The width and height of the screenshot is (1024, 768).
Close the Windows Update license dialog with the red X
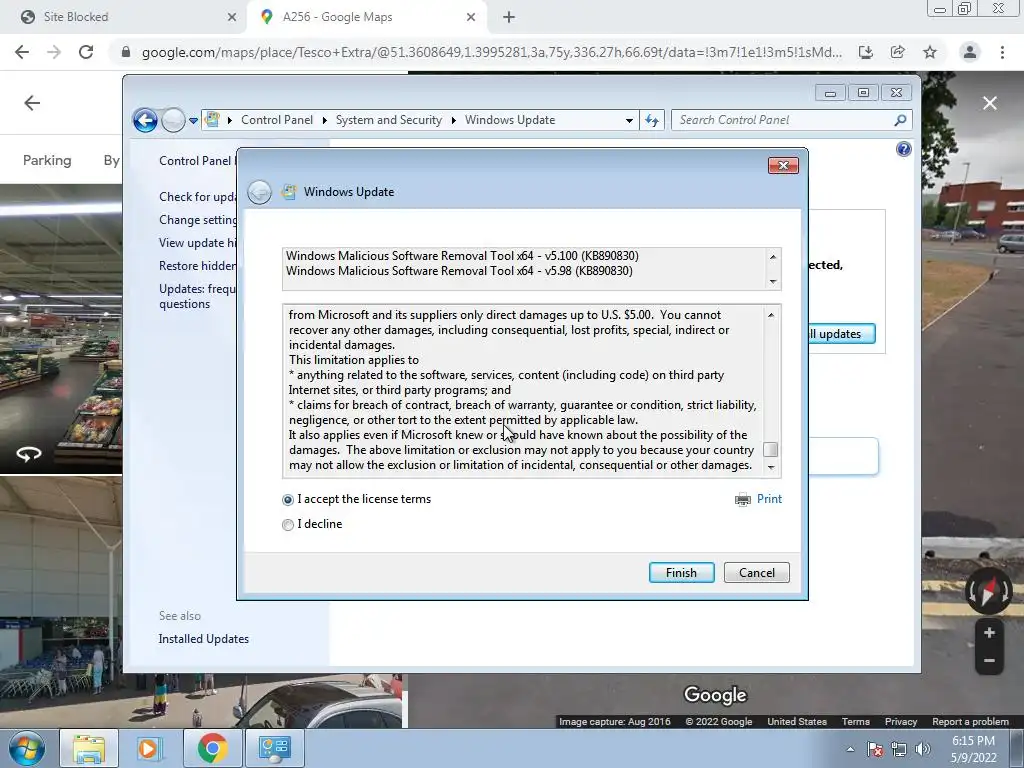(x=783, y=165)
